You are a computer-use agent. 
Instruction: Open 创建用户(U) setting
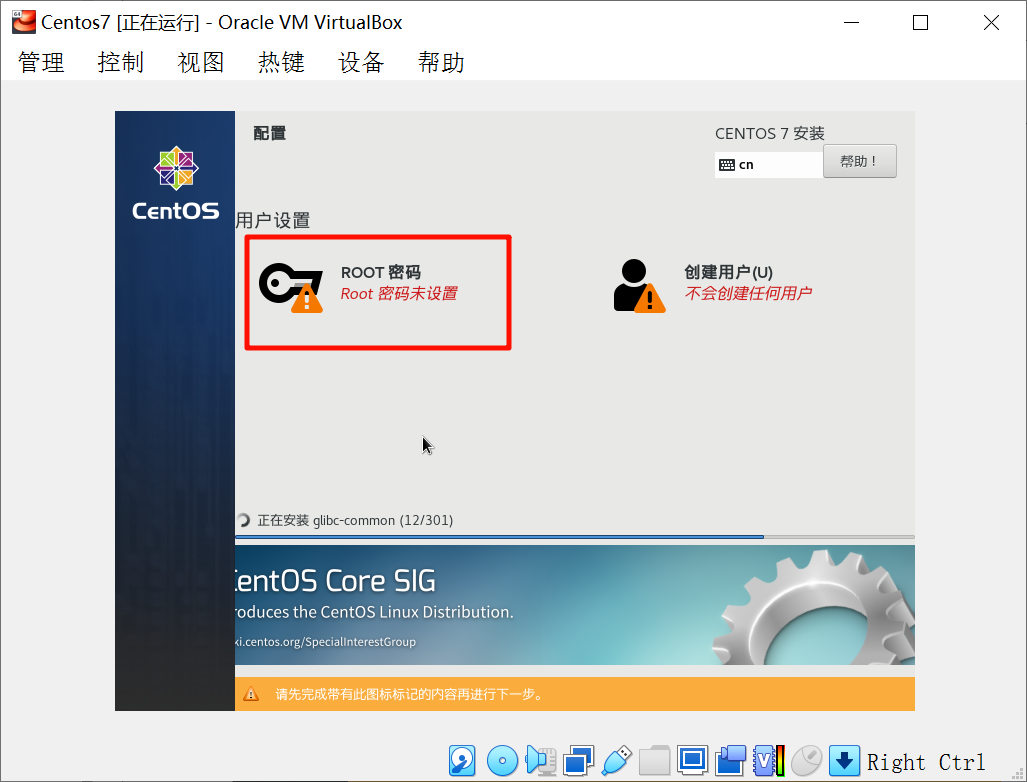coord(713,286)
